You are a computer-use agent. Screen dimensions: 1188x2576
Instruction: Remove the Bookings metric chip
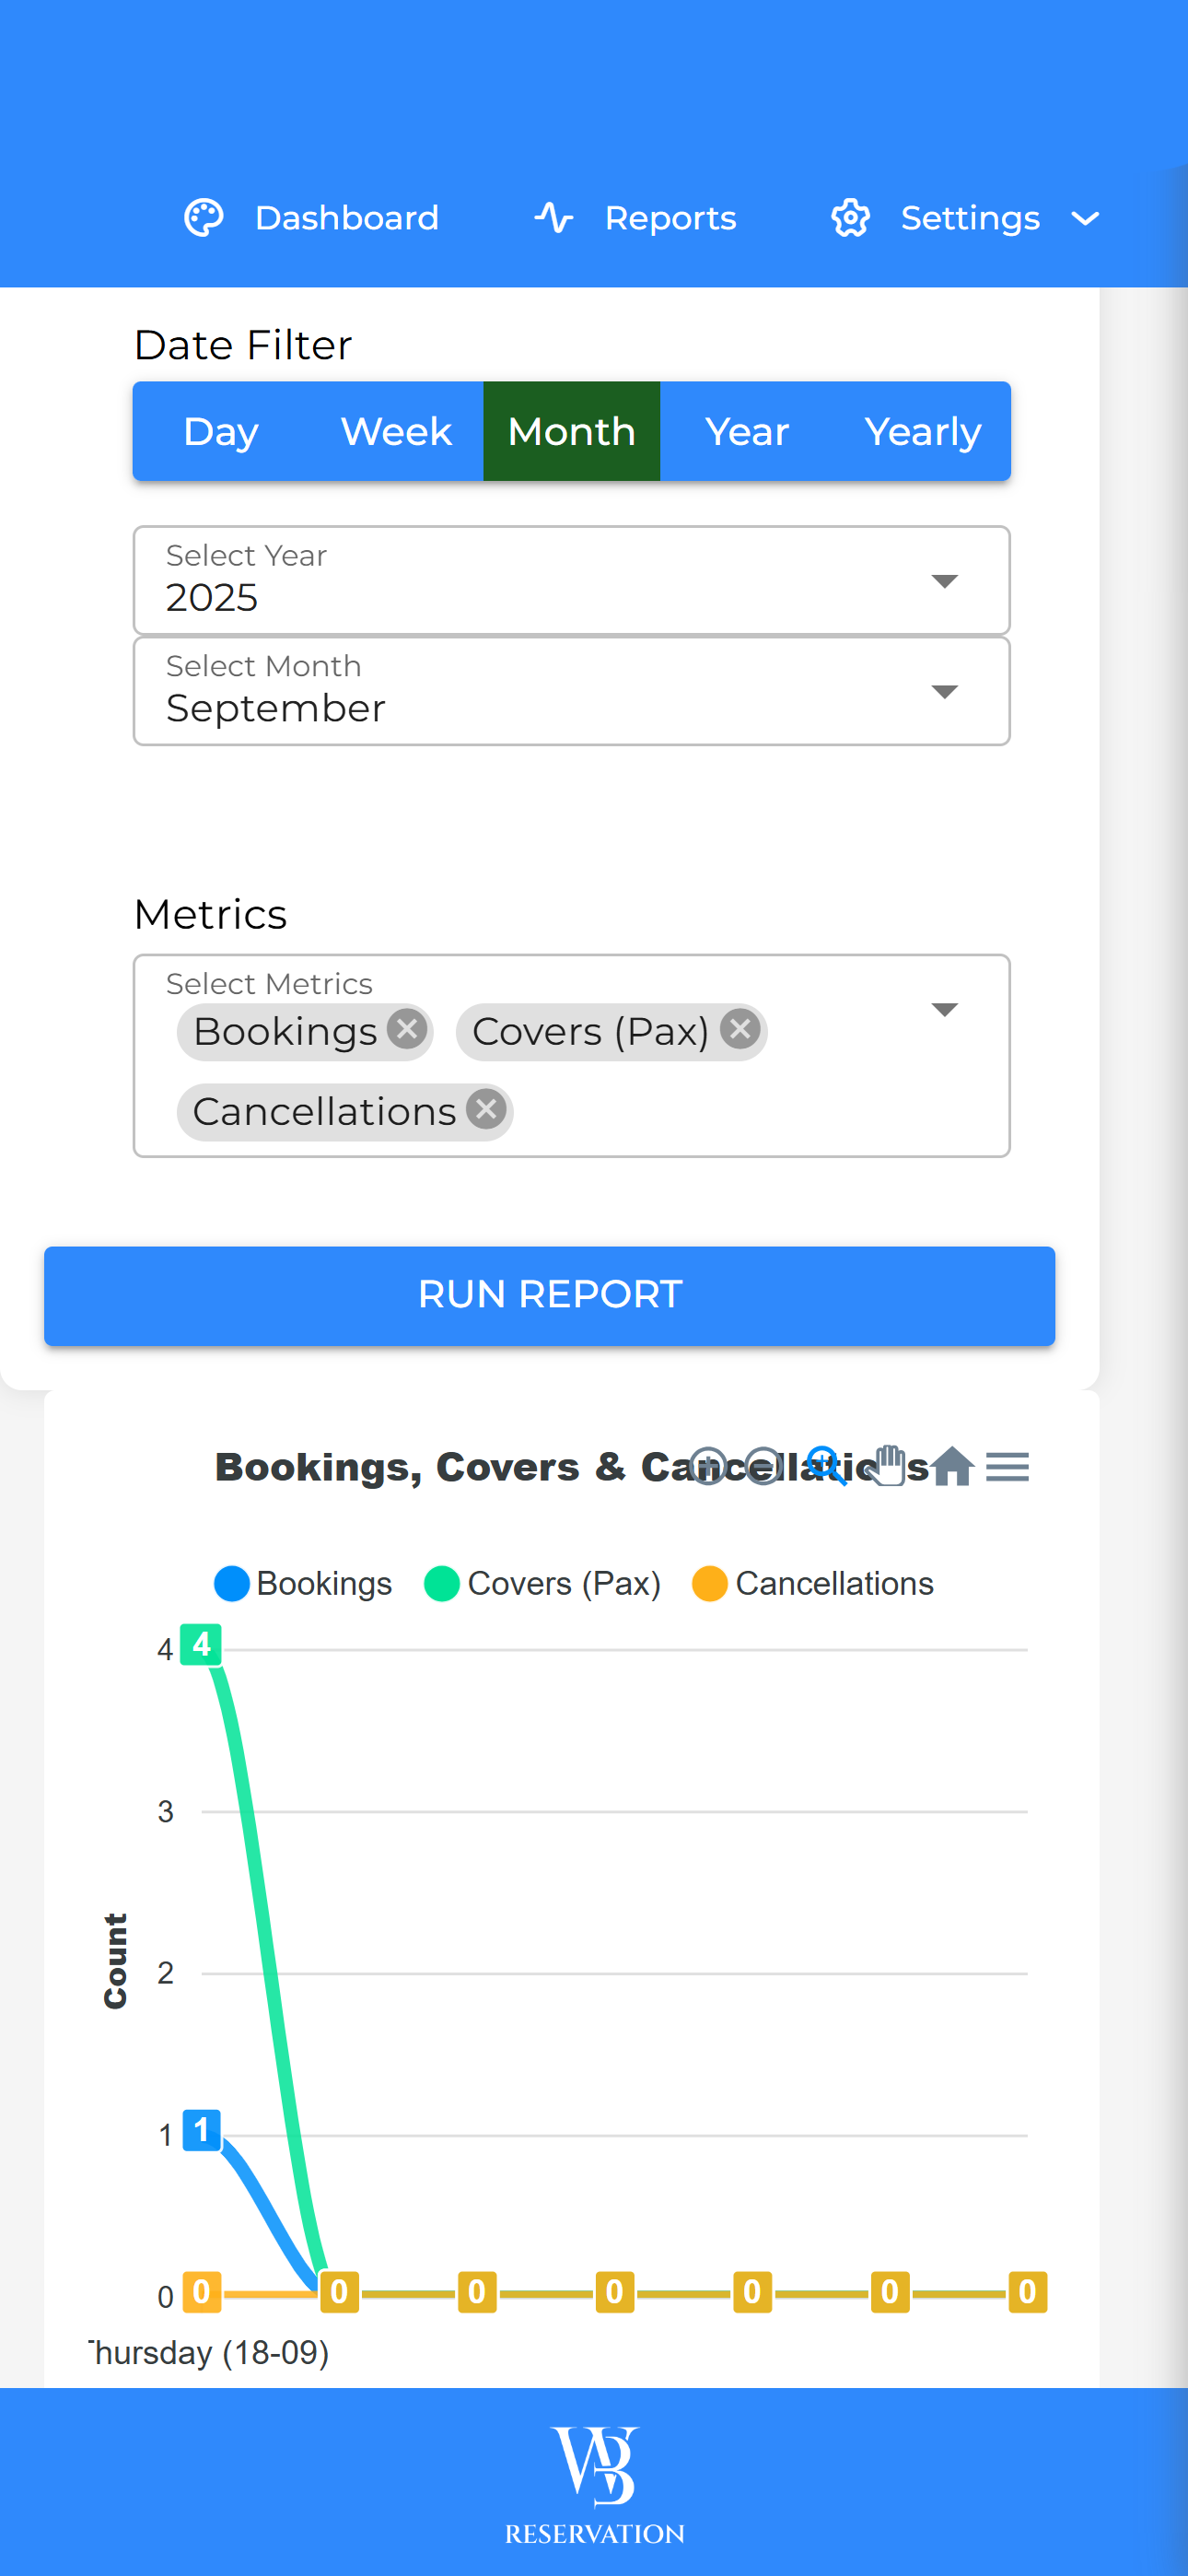[407, 1029]
